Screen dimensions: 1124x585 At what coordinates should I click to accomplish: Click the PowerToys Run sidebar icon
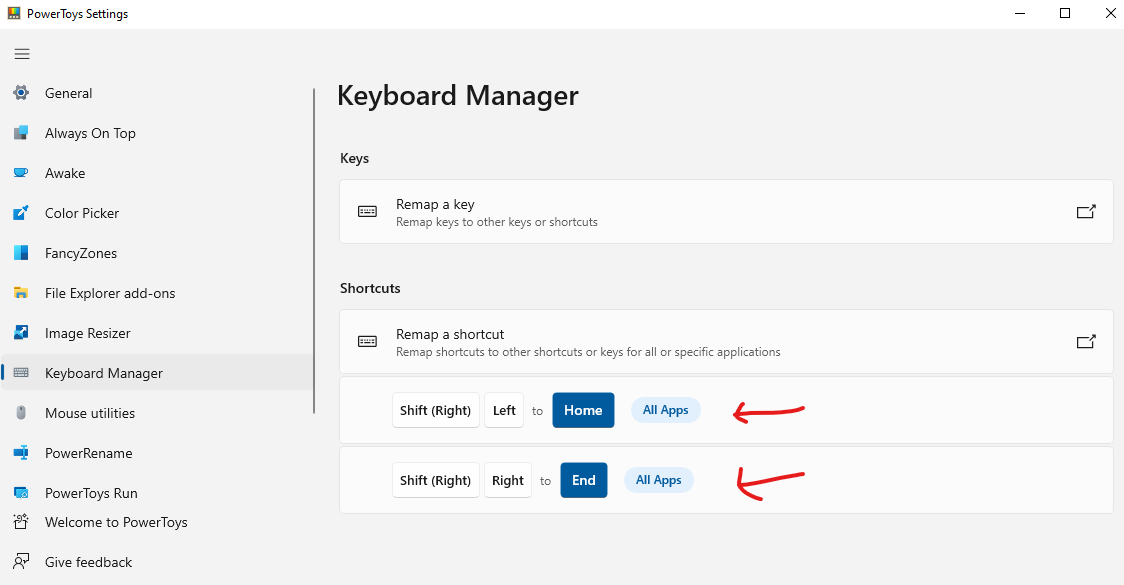(x=22, y=493)
